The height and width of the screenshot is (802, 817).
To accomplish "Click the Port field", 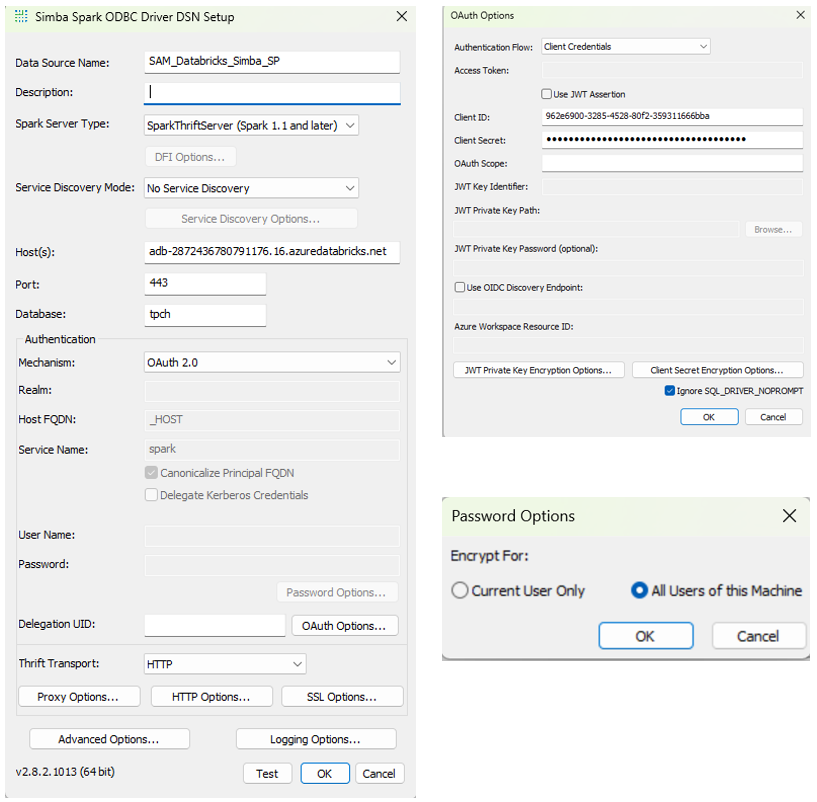I will point(205,283).
